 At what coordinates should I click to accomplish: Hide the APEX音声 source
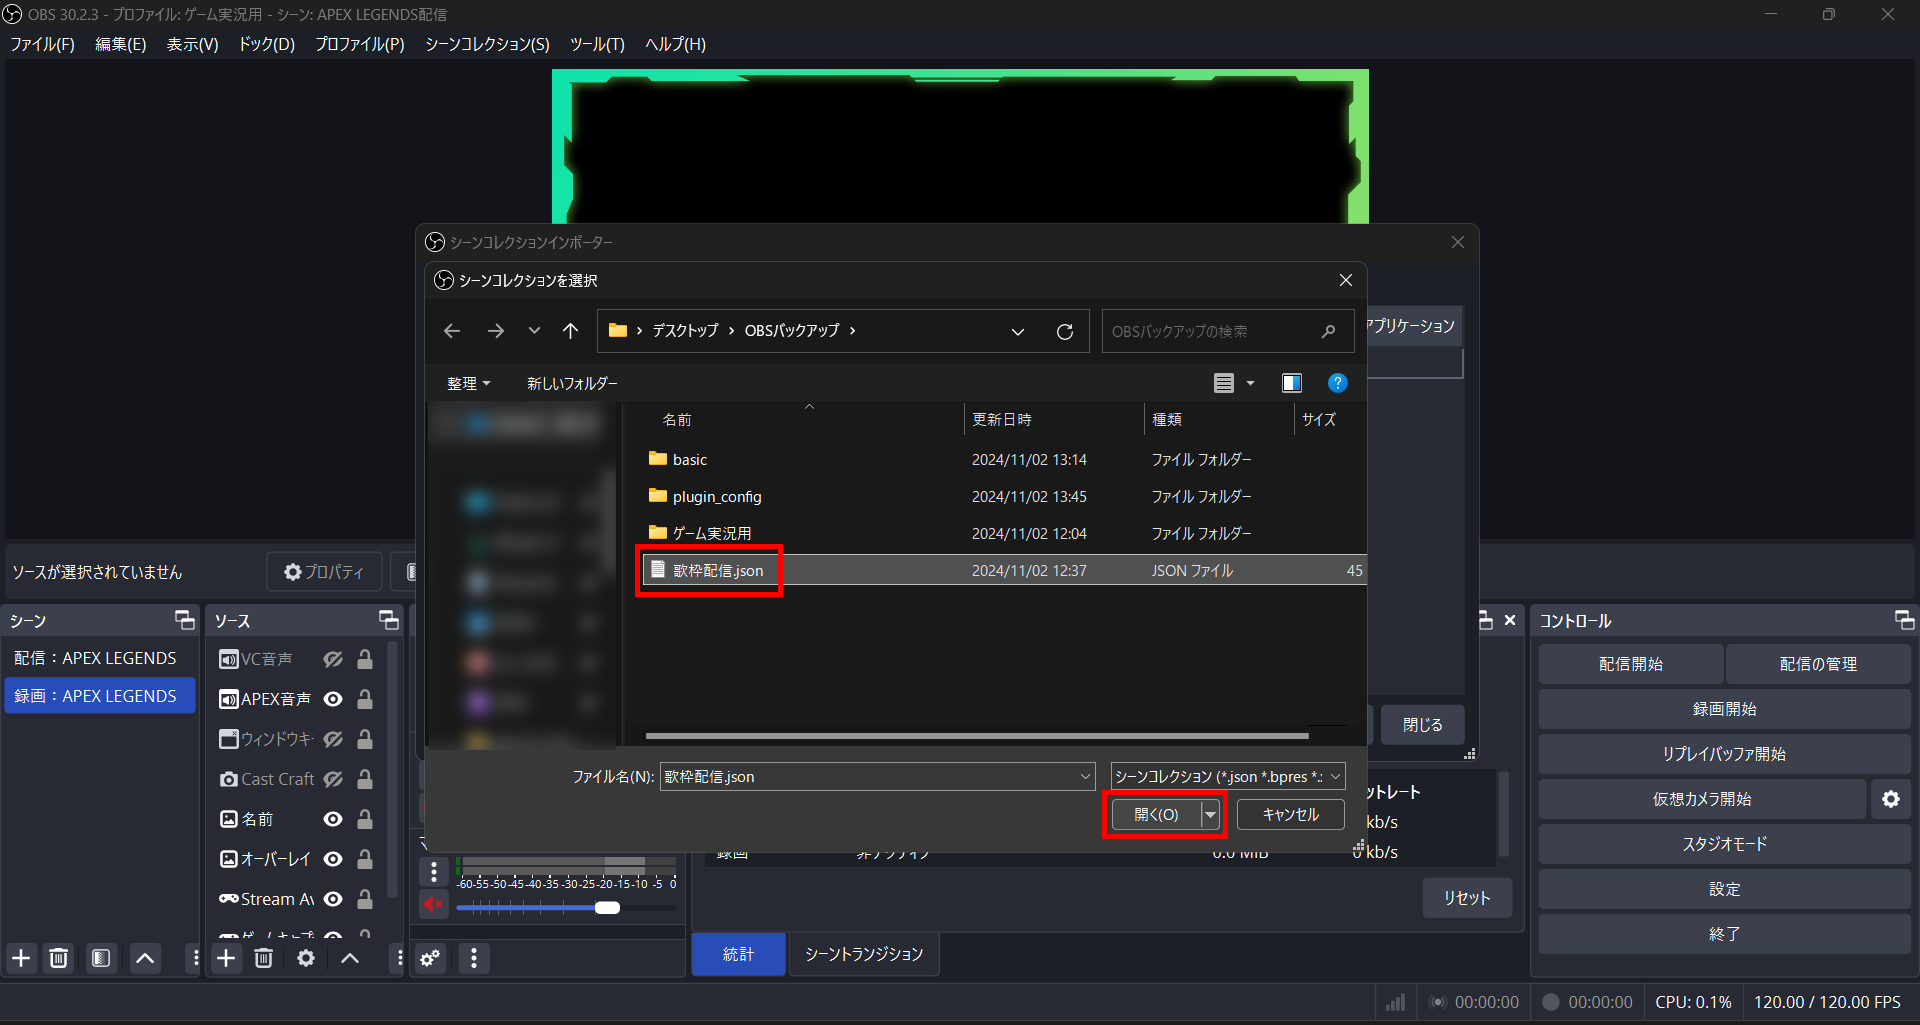click(x=333, y=699)
